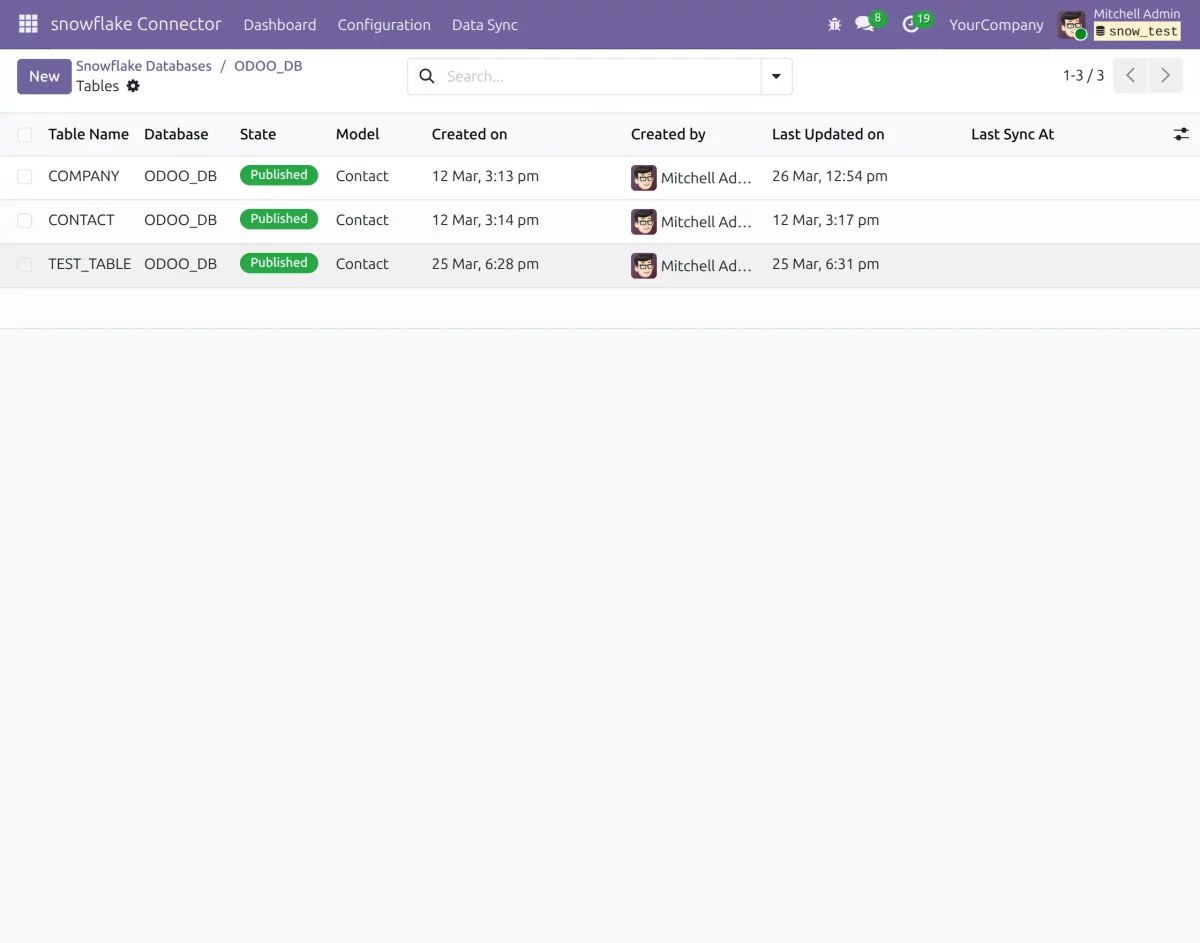Screen dimensions: 1200x943
Task: Click the Tables gear settings icon
Action: click(133, 86)
